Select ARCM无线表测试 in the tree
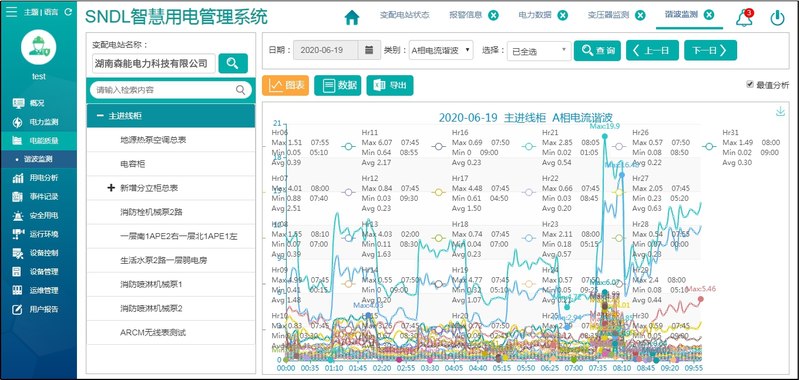800x380 pixels. 170,333
